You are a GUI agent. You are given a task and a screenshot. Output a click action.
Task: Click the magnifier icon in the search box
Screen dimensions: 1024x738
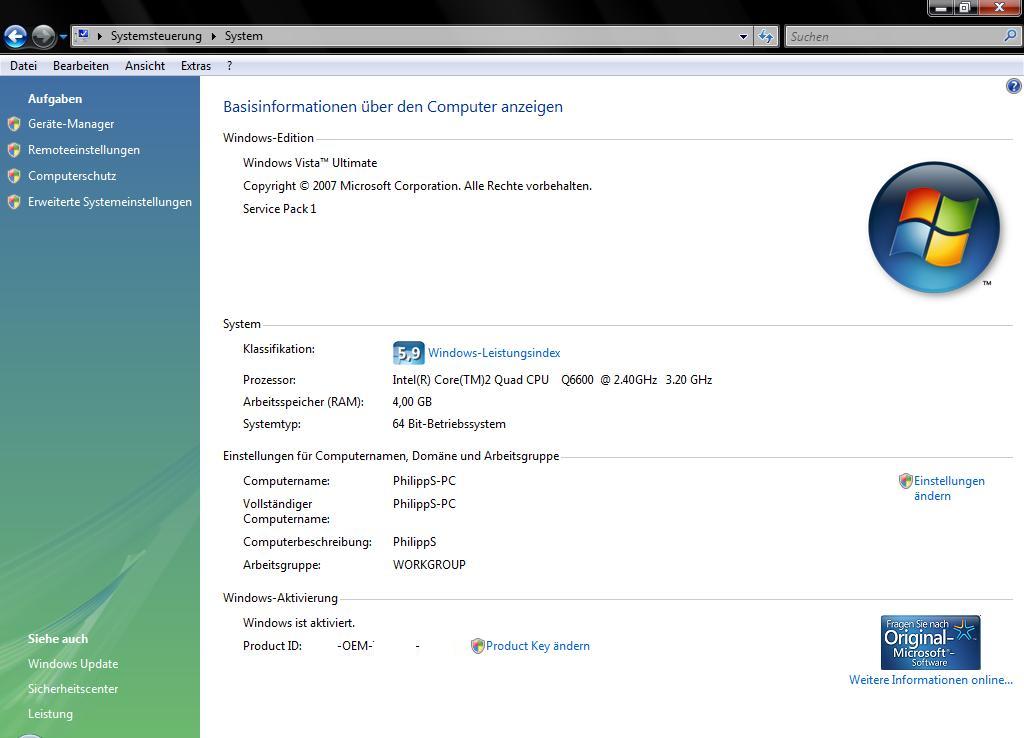pyautogui.click(x=1010, y=36)
